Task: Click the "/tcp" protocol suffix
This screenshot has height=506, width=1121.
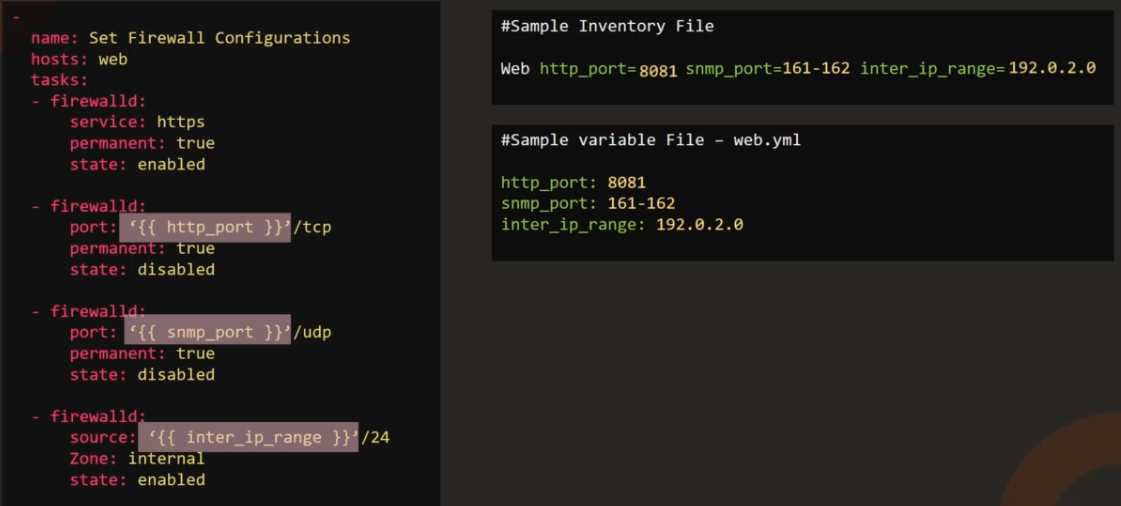Action: (312, 227)
